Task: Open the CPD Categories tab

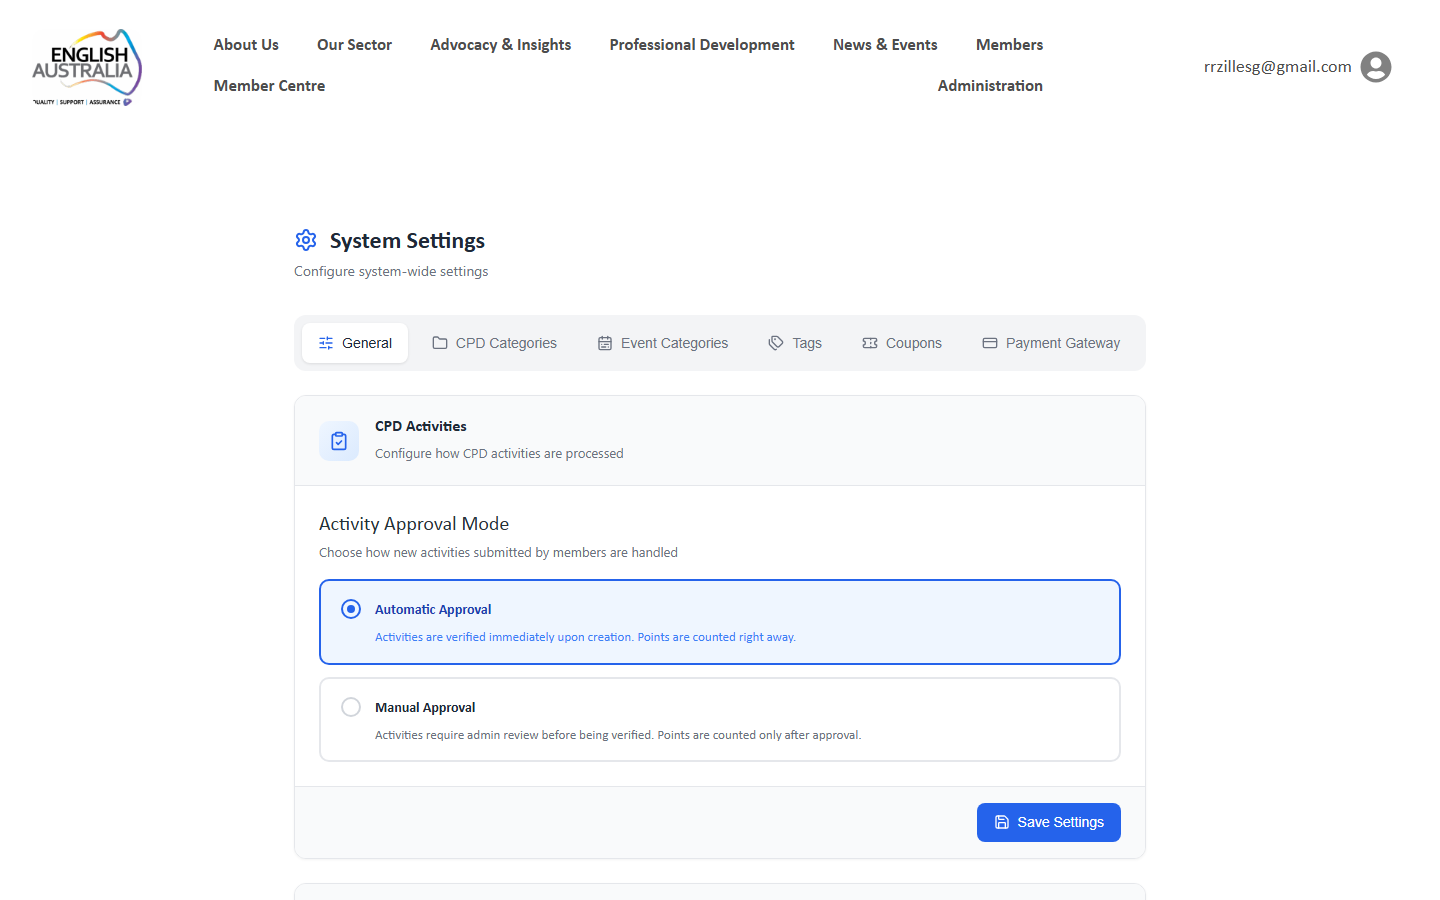Action: (x=494, y=343)
